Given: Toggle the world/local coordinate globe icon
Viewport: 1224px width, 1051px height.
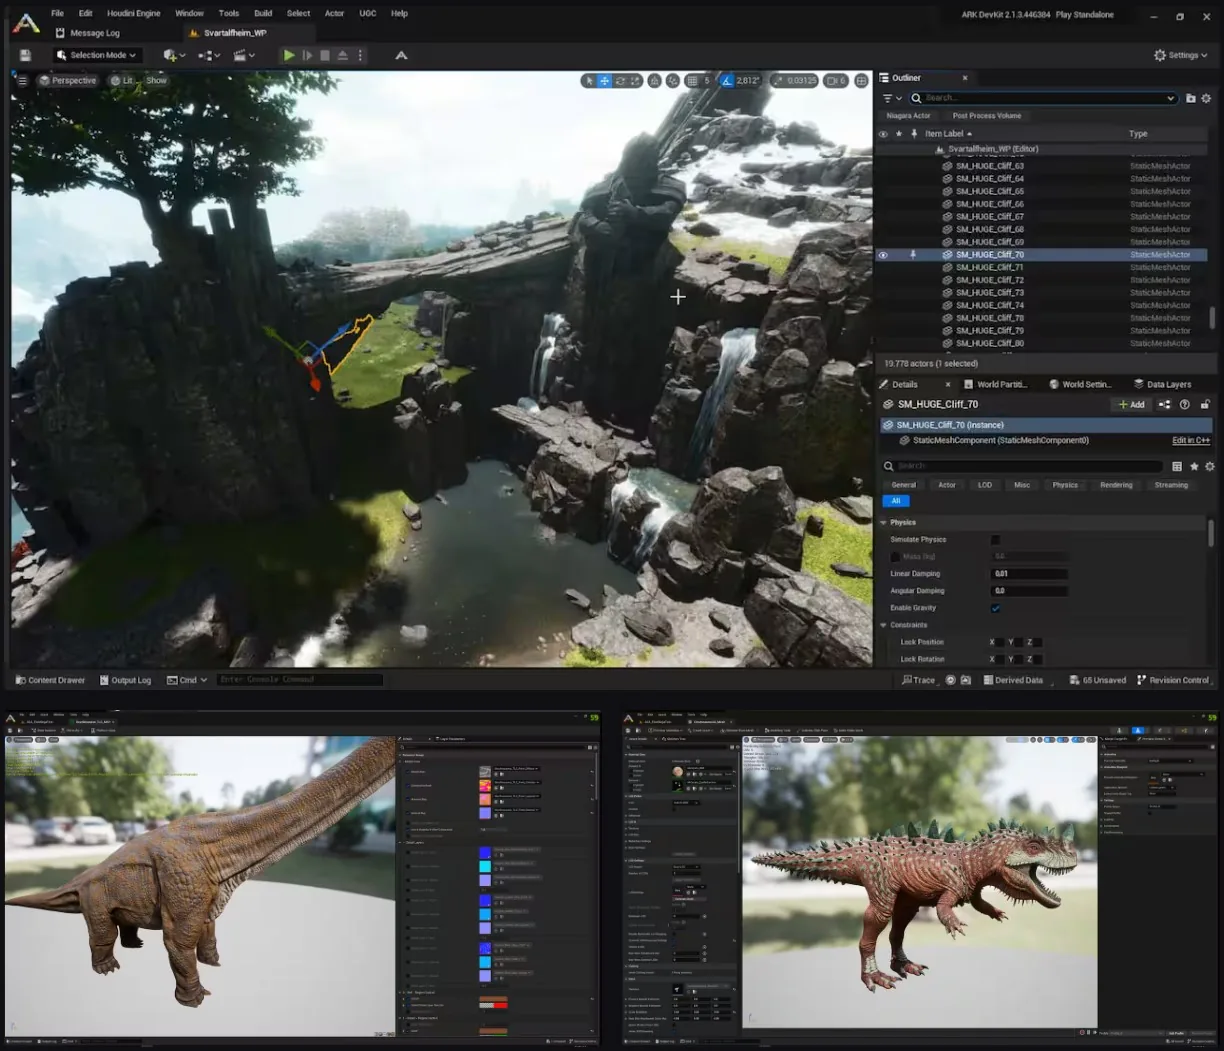Looking at the screenshot, I should 654,80.
